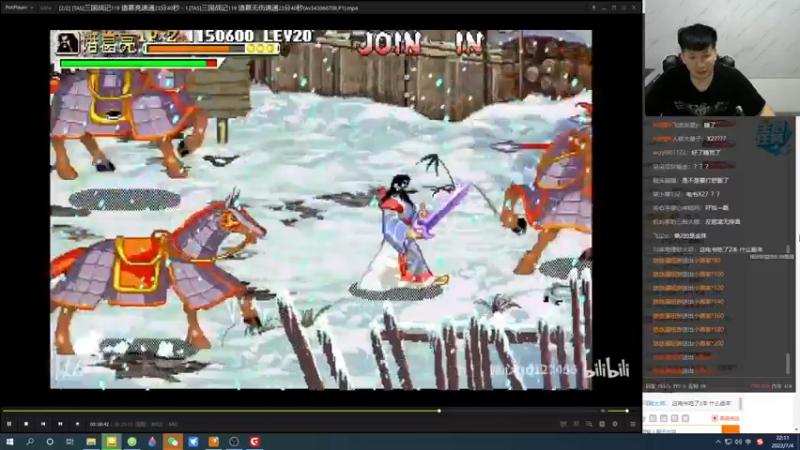Open Windows Search from the taskbar
The image size is (800, 450).
point(30,442)
